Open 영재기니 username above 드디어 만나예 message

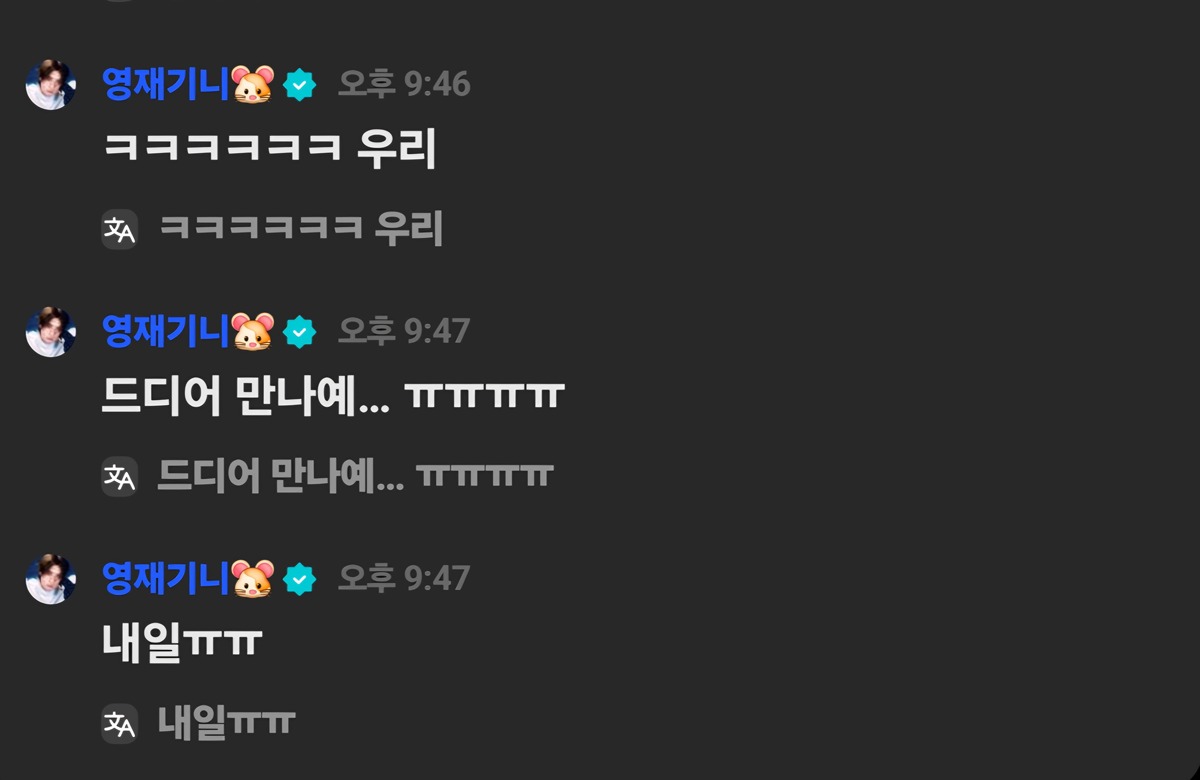[166, 331]
